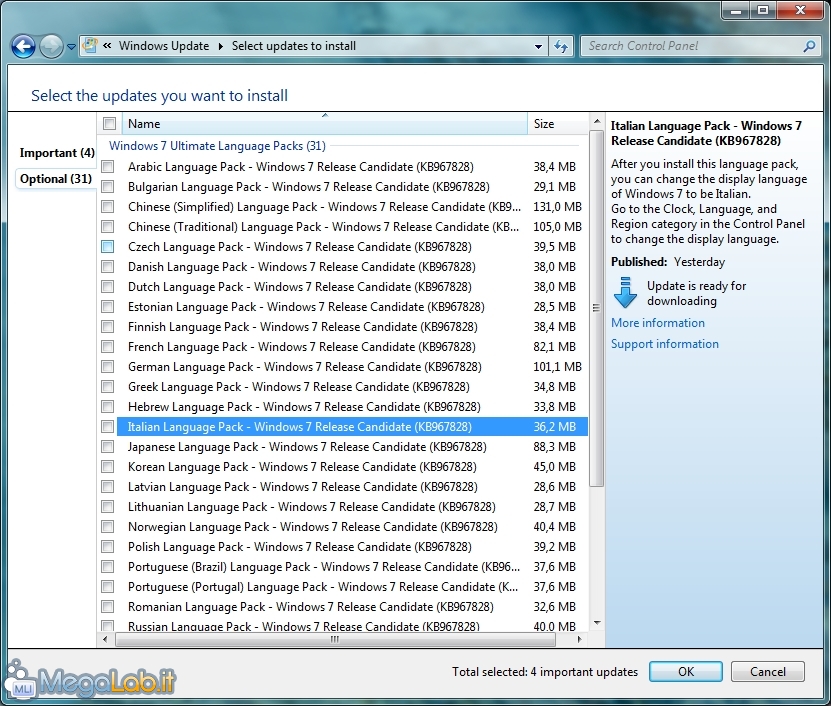Click the blue download arrow icon
This screenshot has height=706, width=831.
626,293
